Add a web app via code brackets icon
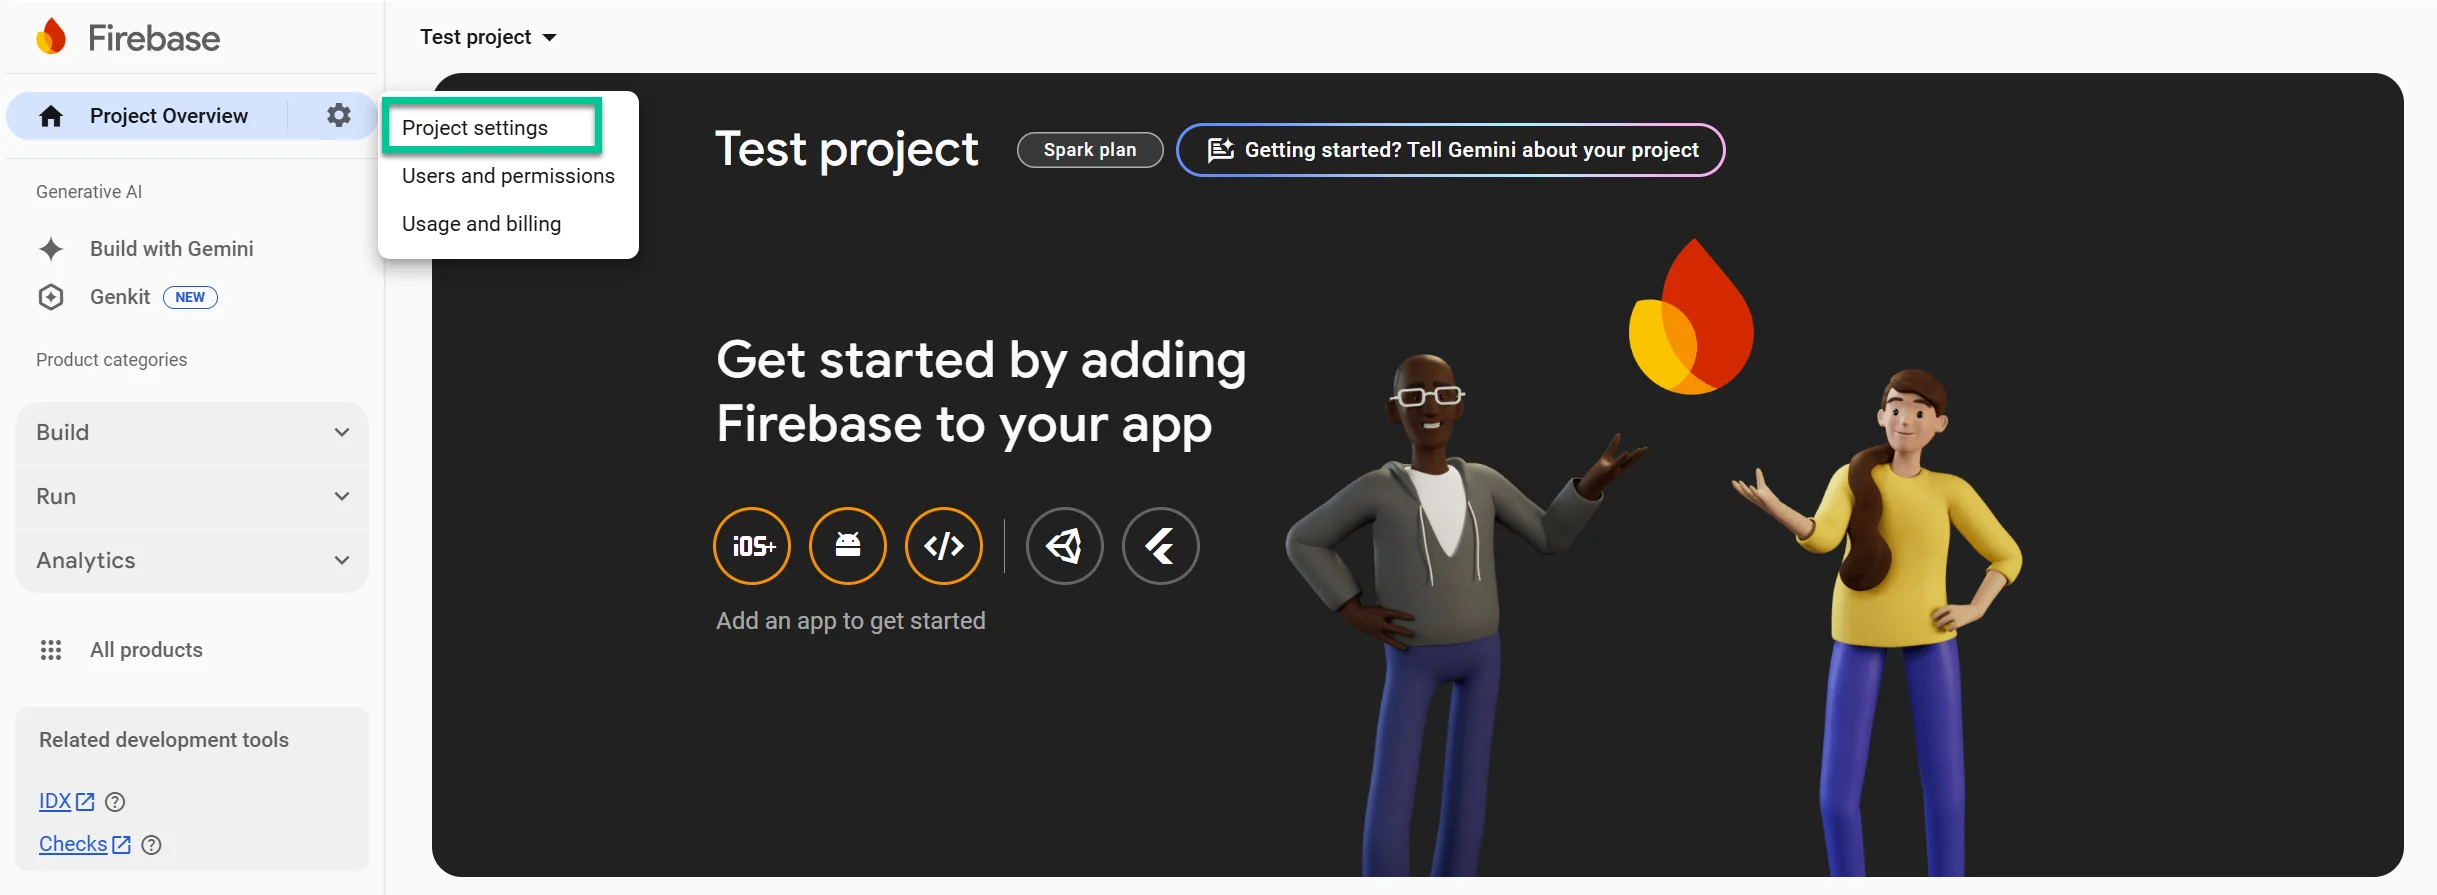The height and width of the screenshot is (895, 2437). coord(944,546)
